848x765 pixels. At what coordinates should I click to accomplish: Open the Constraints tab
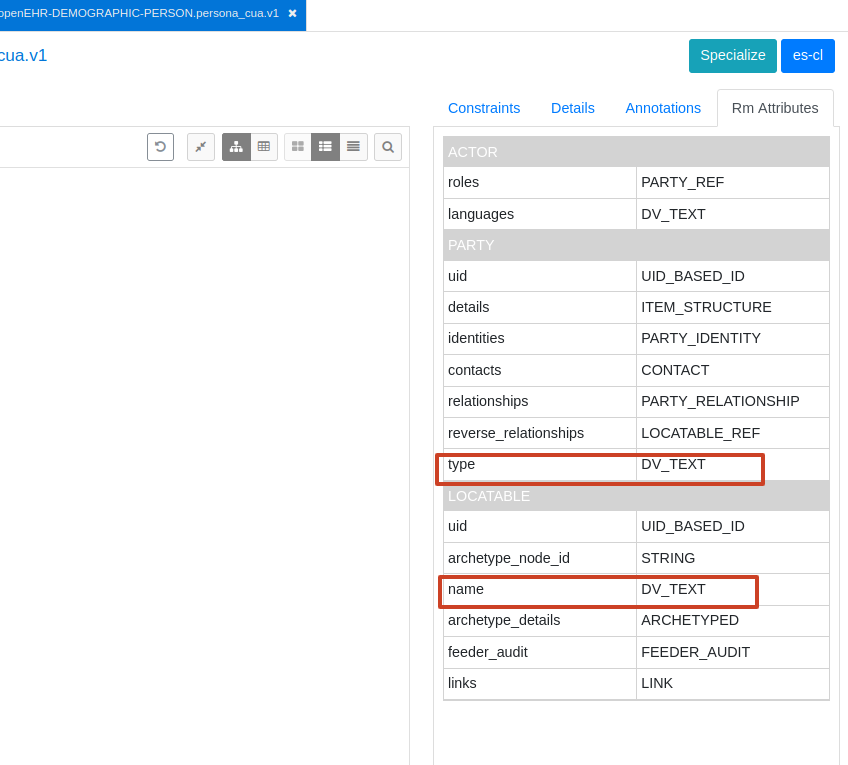coord(484,108)
